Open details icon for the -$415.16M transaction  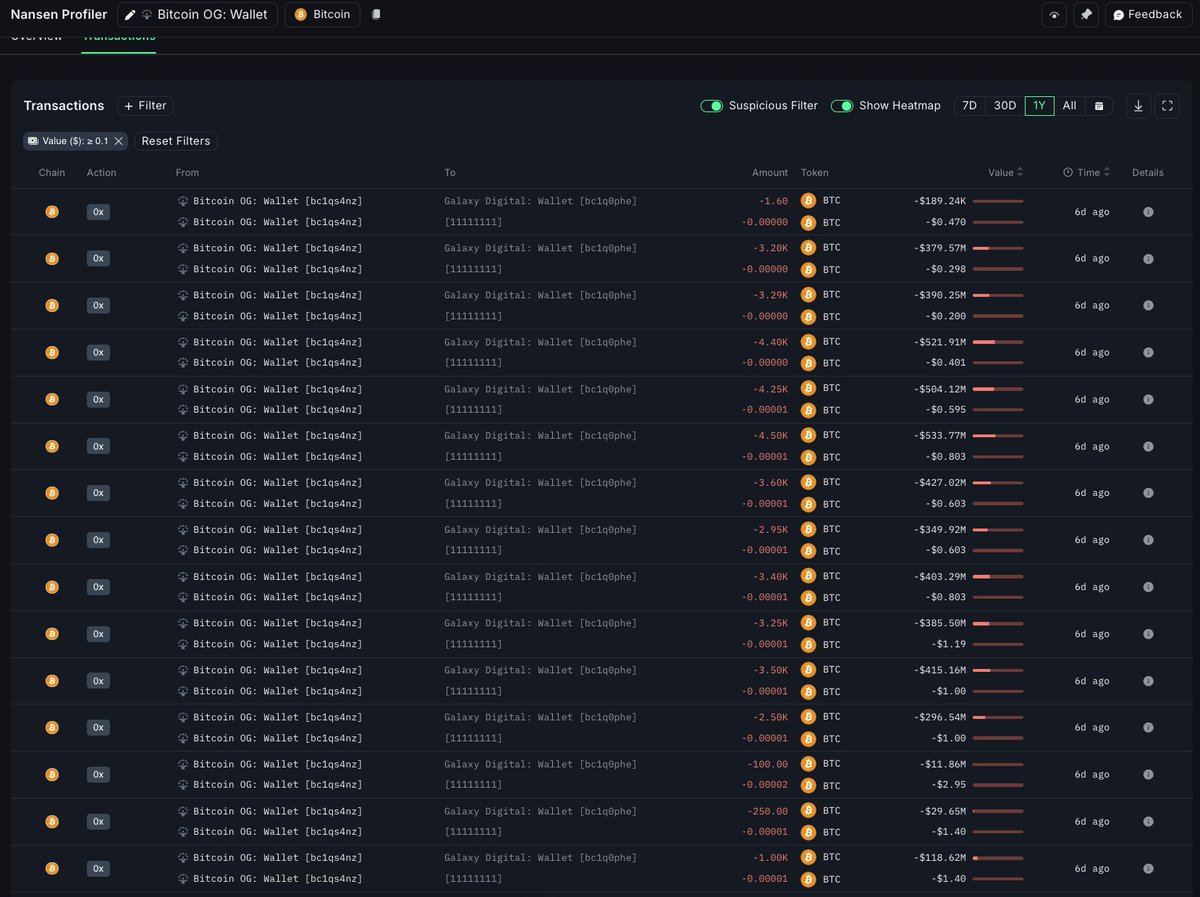coord(1148,681)
